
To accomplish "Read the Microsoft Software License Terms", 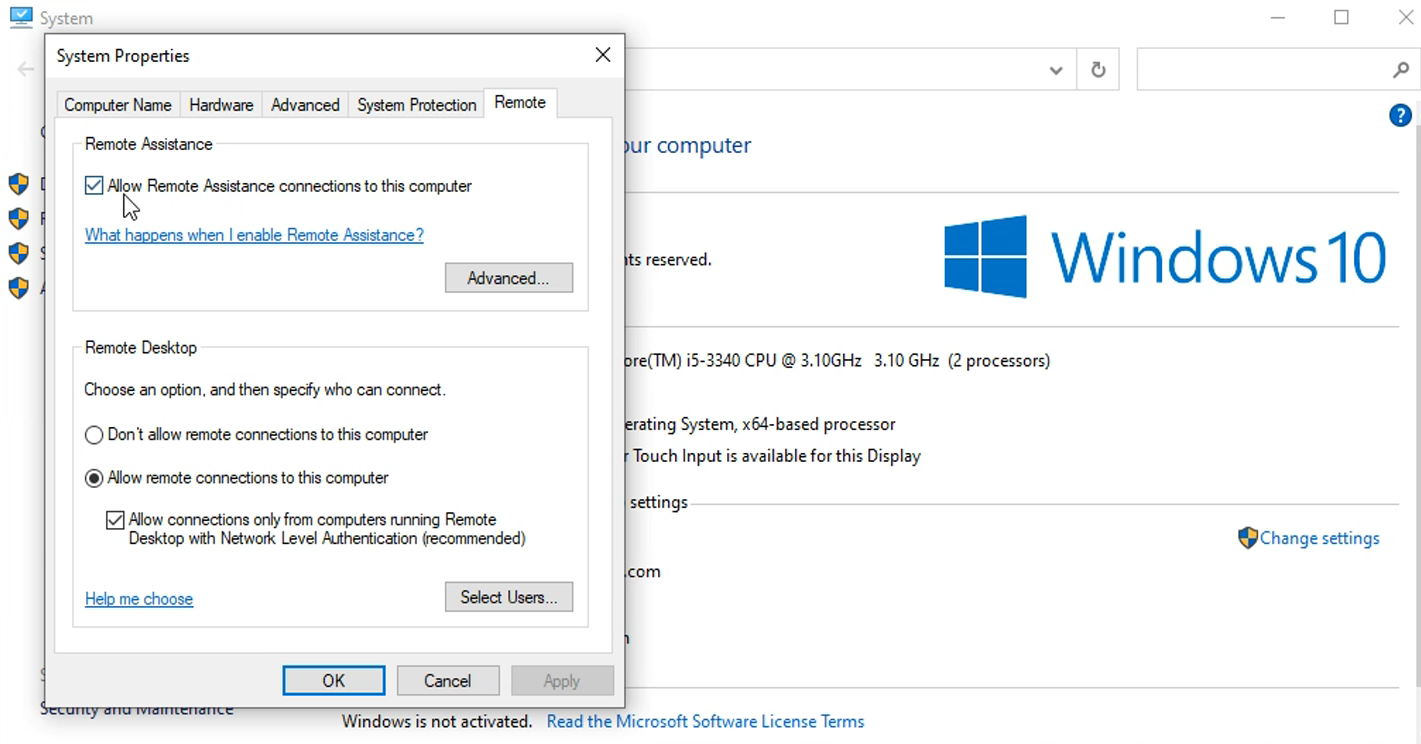I will [705, 721].
